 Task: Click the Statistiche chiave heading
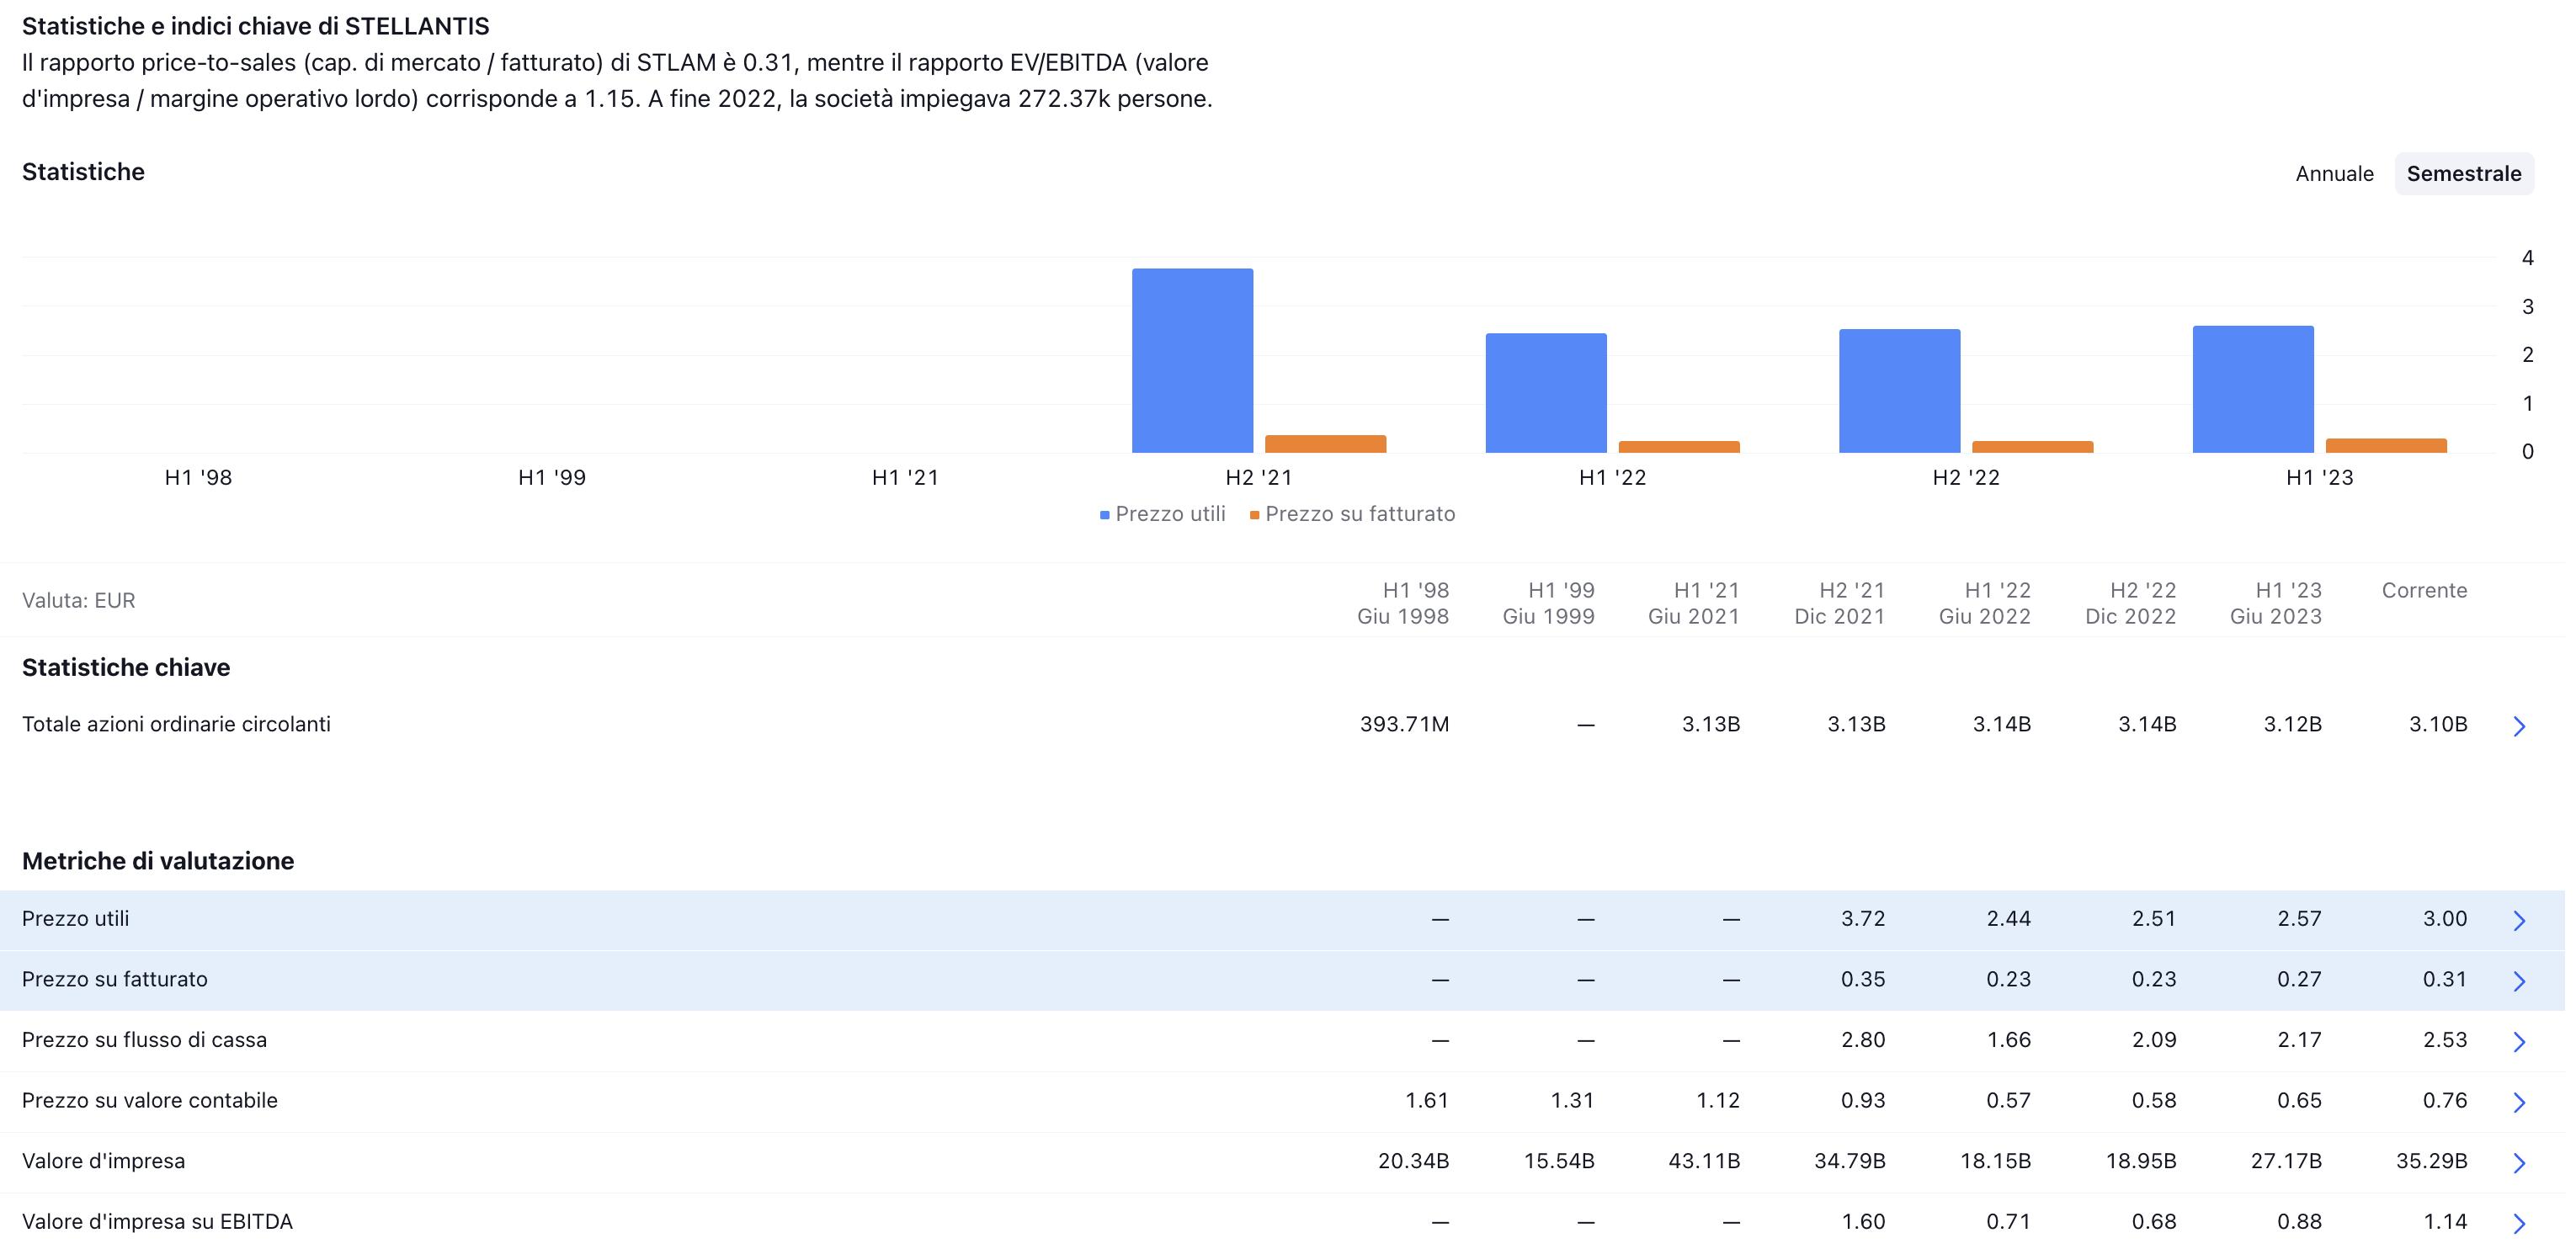(126, 667)
